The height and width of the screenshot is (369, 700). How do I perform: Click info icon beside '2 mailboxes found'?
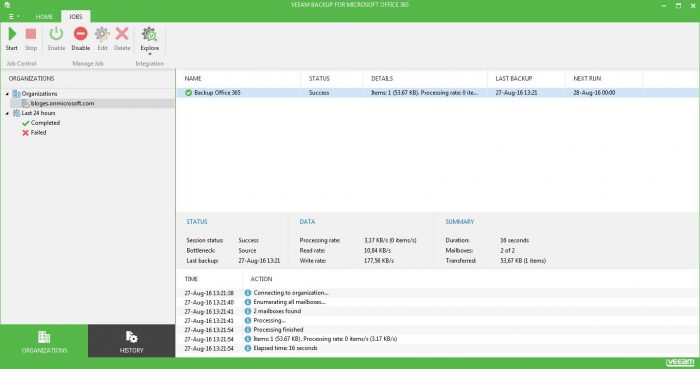pos(248,311)
